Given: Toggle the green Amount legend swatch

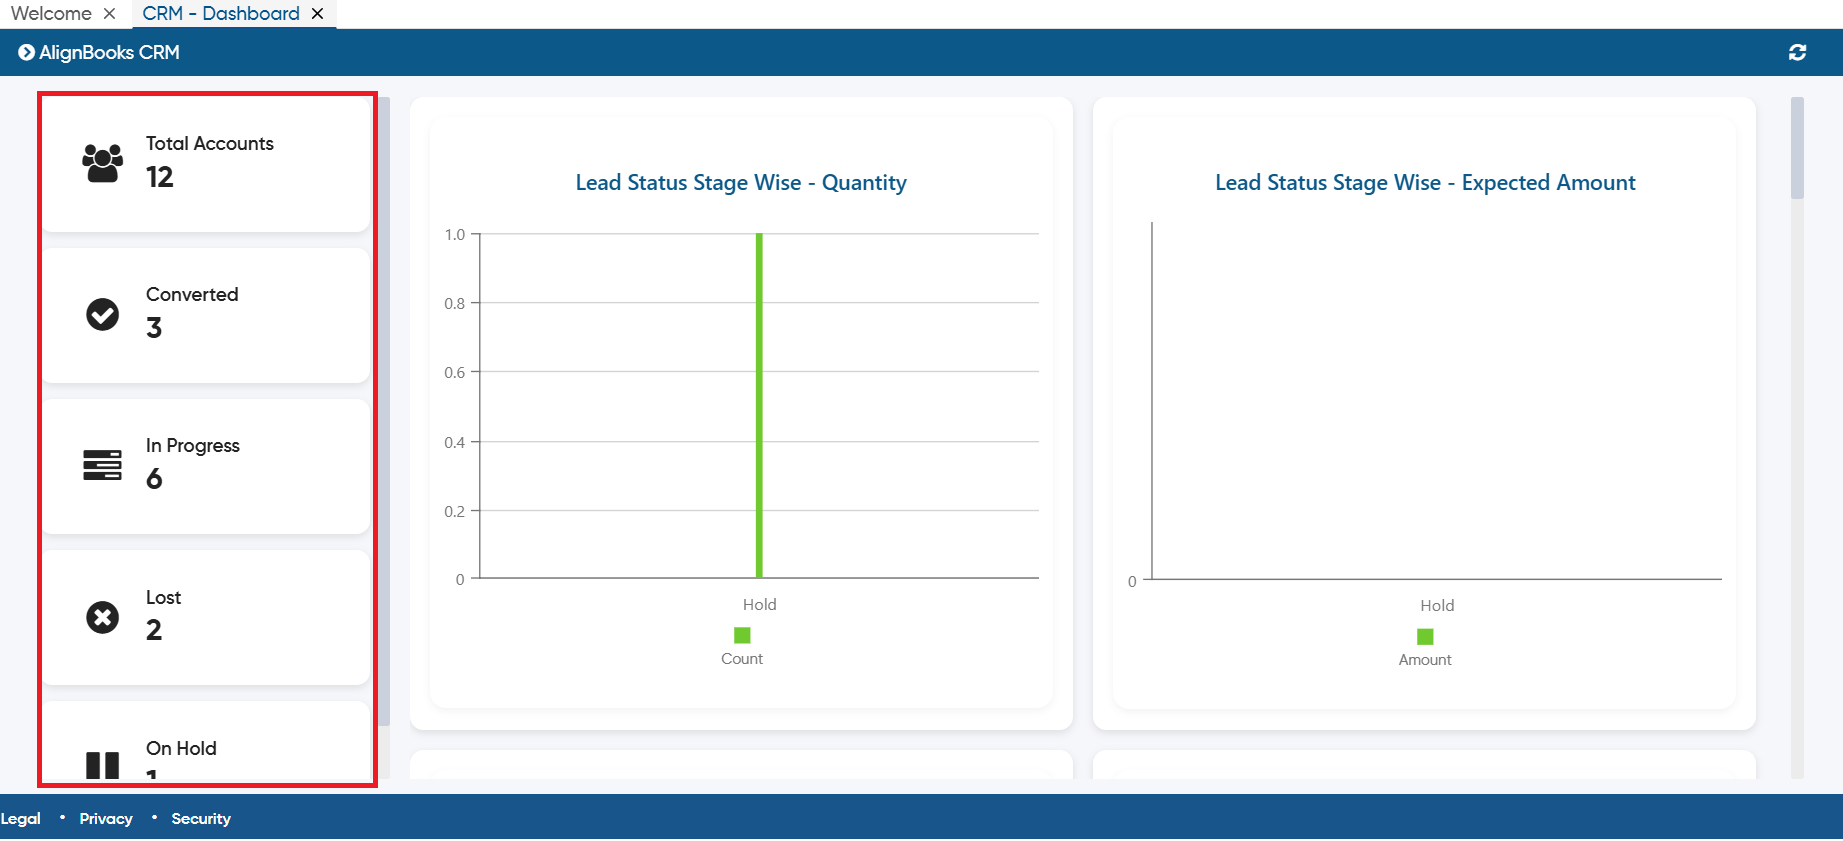Looking at the screenshot, I should coord(1425,636).
